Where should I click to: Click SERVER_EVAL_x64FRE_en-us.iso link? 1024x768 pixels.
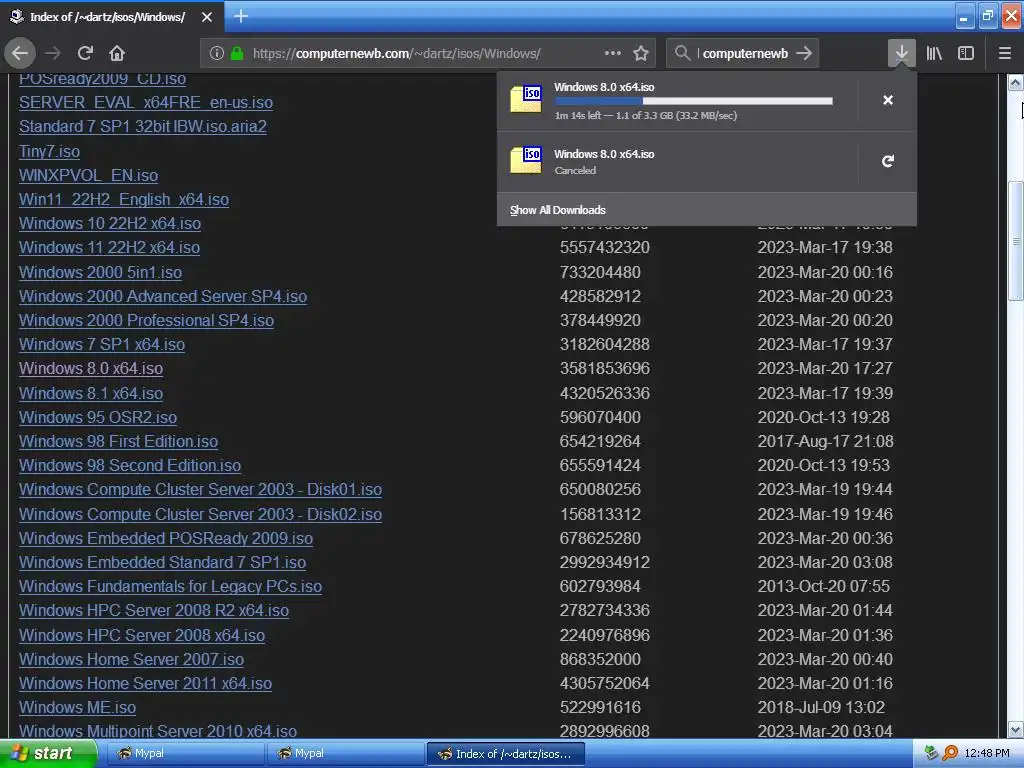tap(146, 103)
